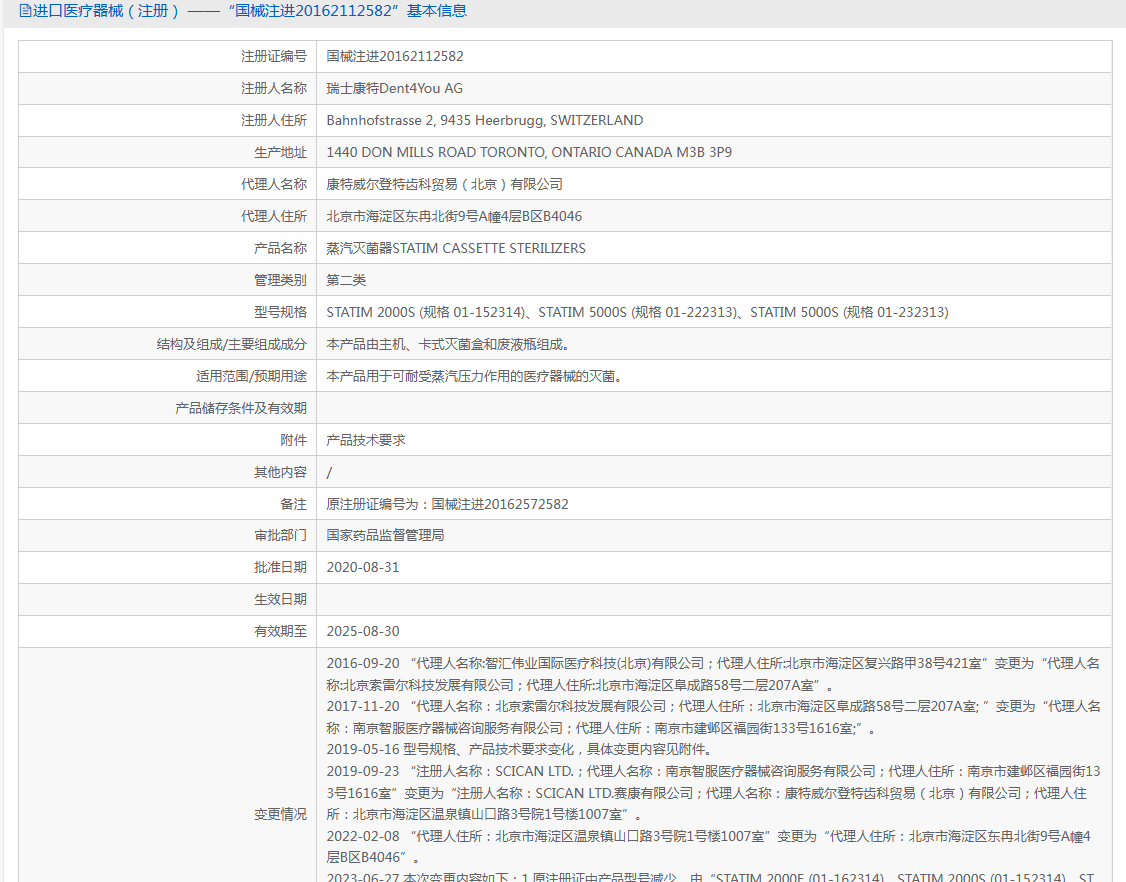1126x882 pixels.
Task: Select change entry dated 2016-09-20
Action: (713, 674)
